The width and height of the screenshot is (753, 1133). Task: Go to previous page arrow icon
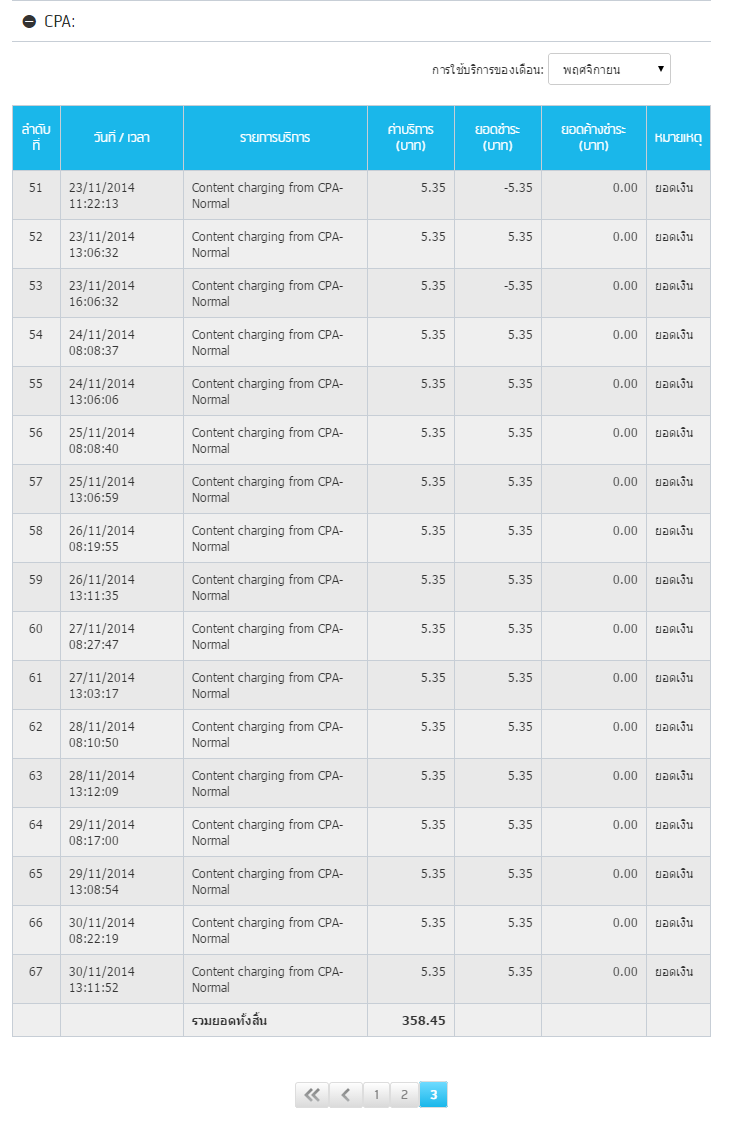point(345,1095)
